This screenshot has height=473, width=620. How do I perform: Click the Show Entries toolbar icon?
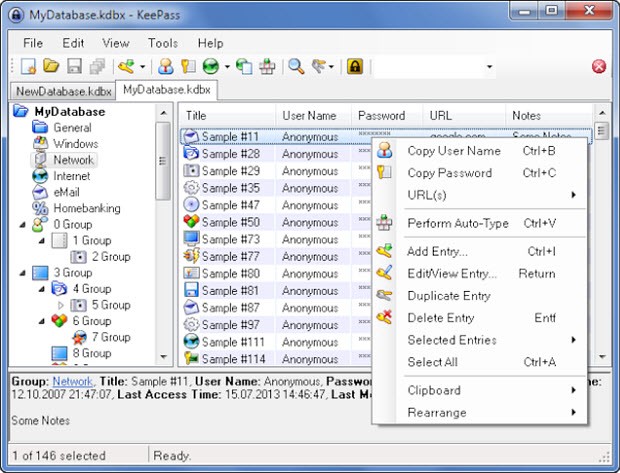319,66
